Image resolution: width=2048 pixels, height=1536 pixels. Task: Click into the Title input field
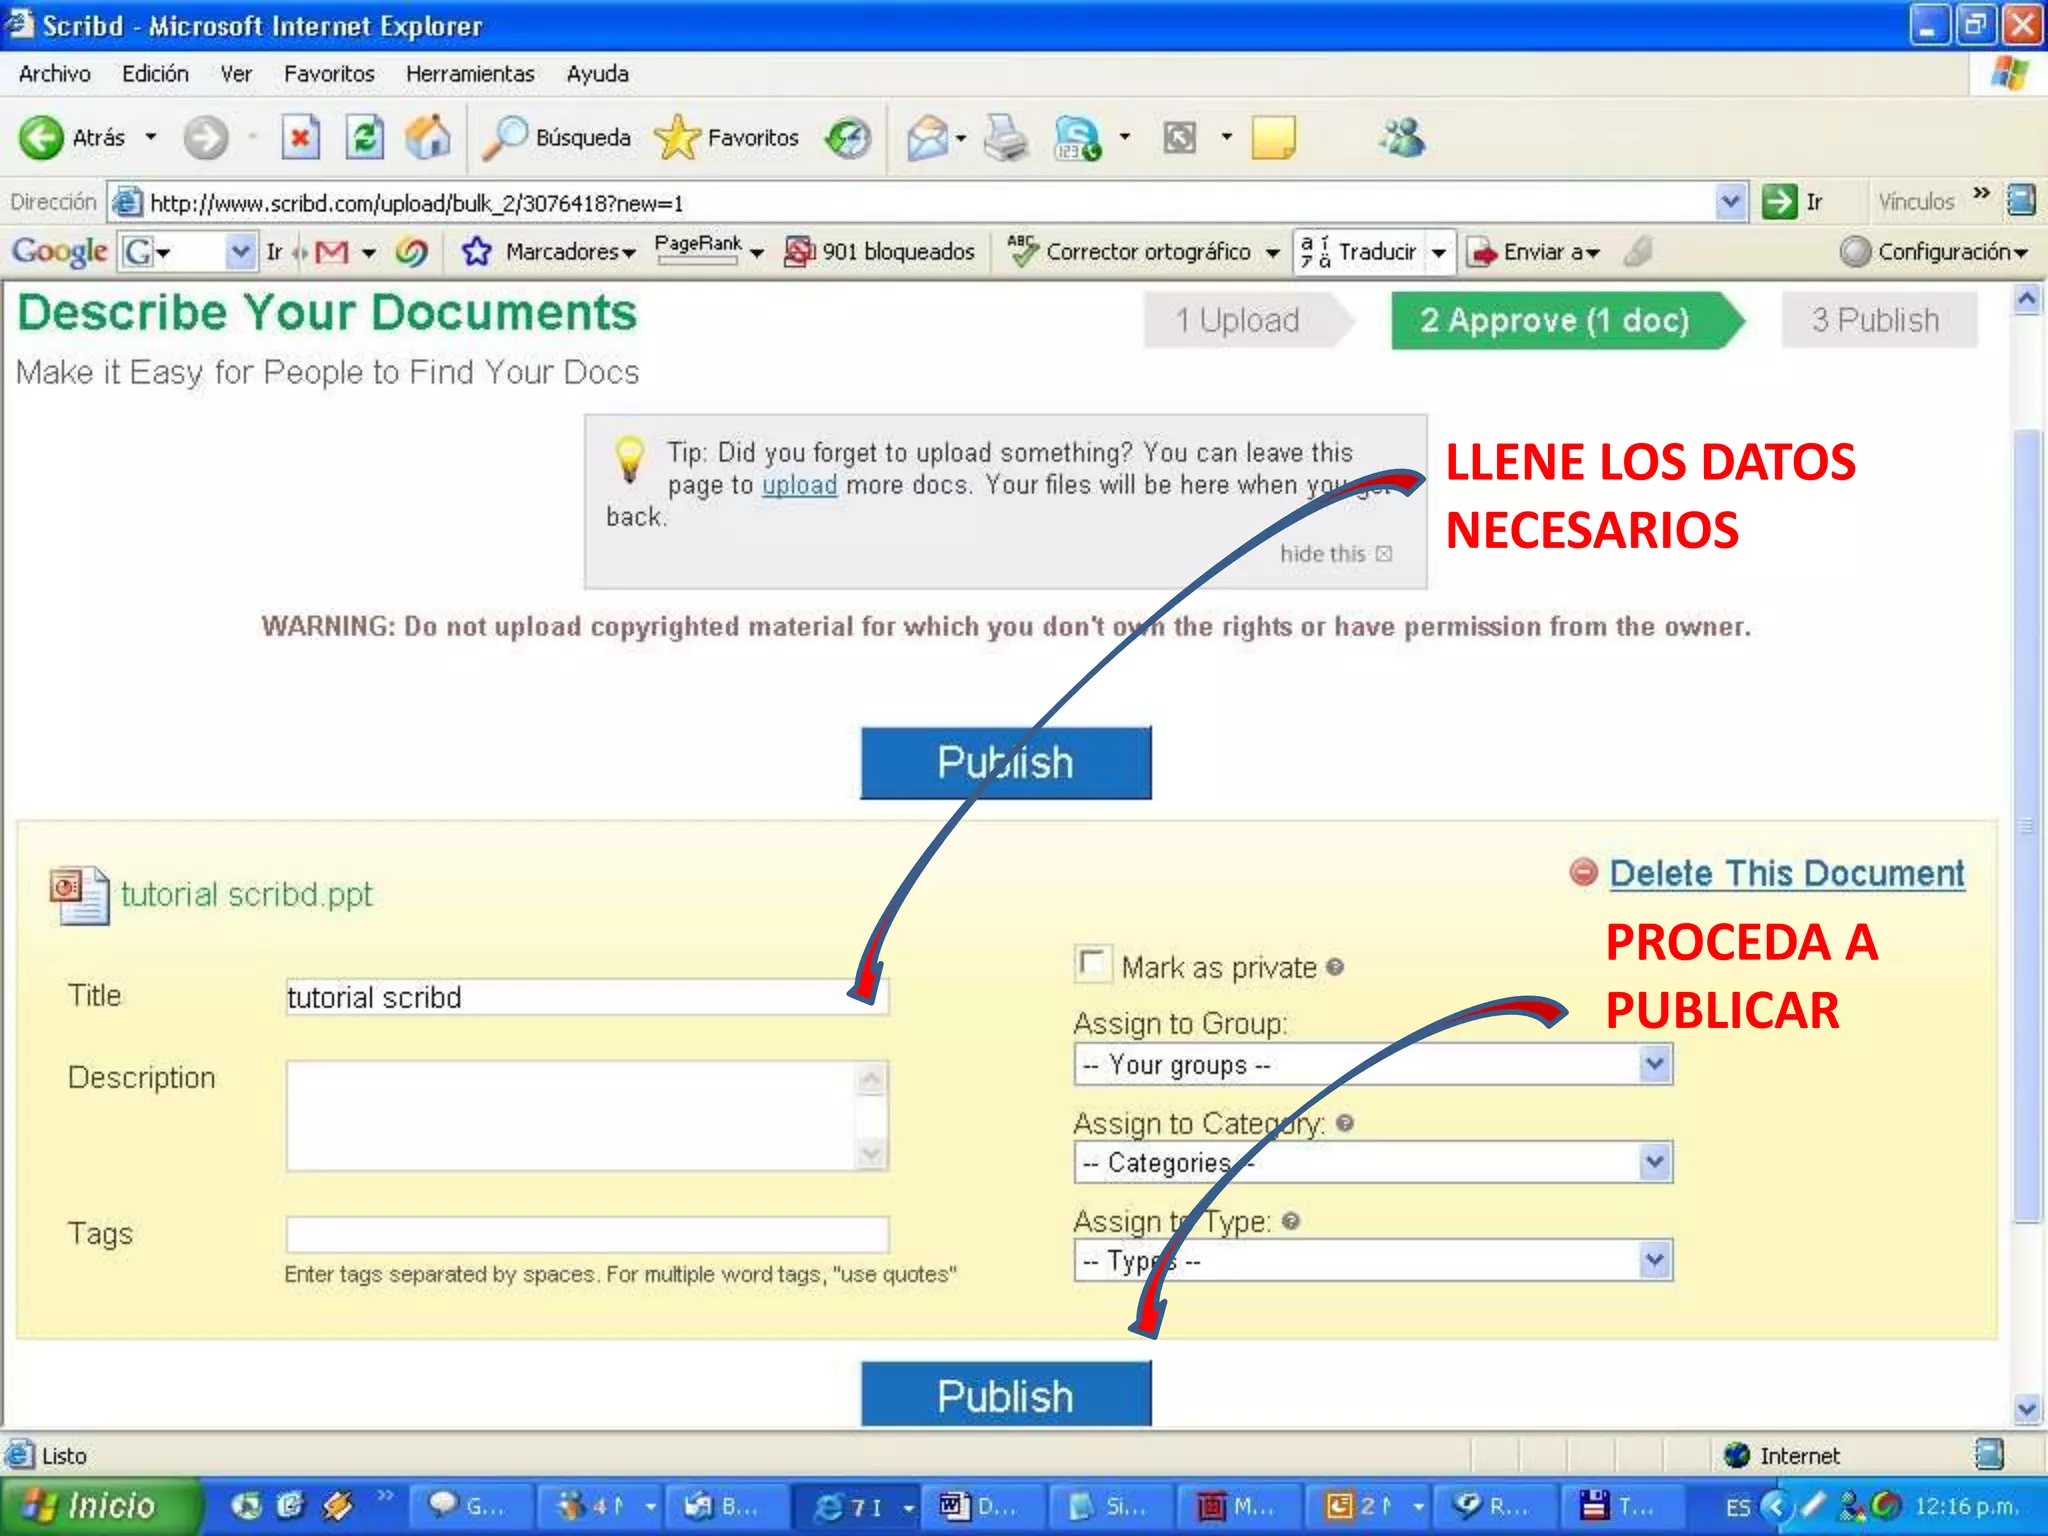click(x=587, y=997)
